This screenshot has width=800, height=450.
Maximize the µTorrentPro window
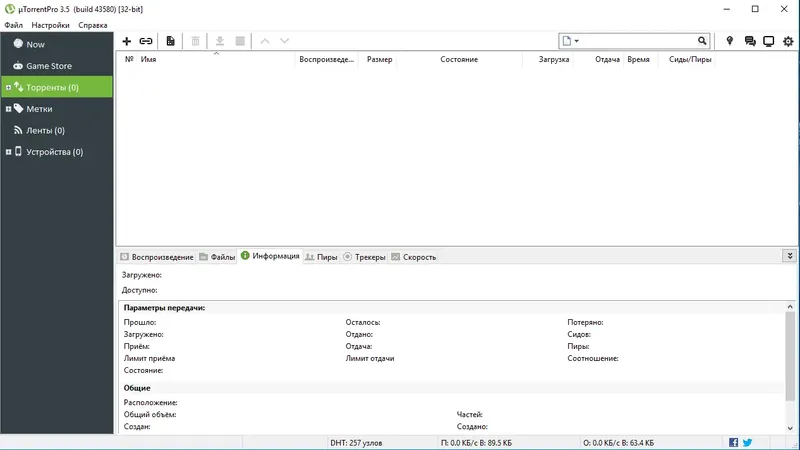[755, 9]
